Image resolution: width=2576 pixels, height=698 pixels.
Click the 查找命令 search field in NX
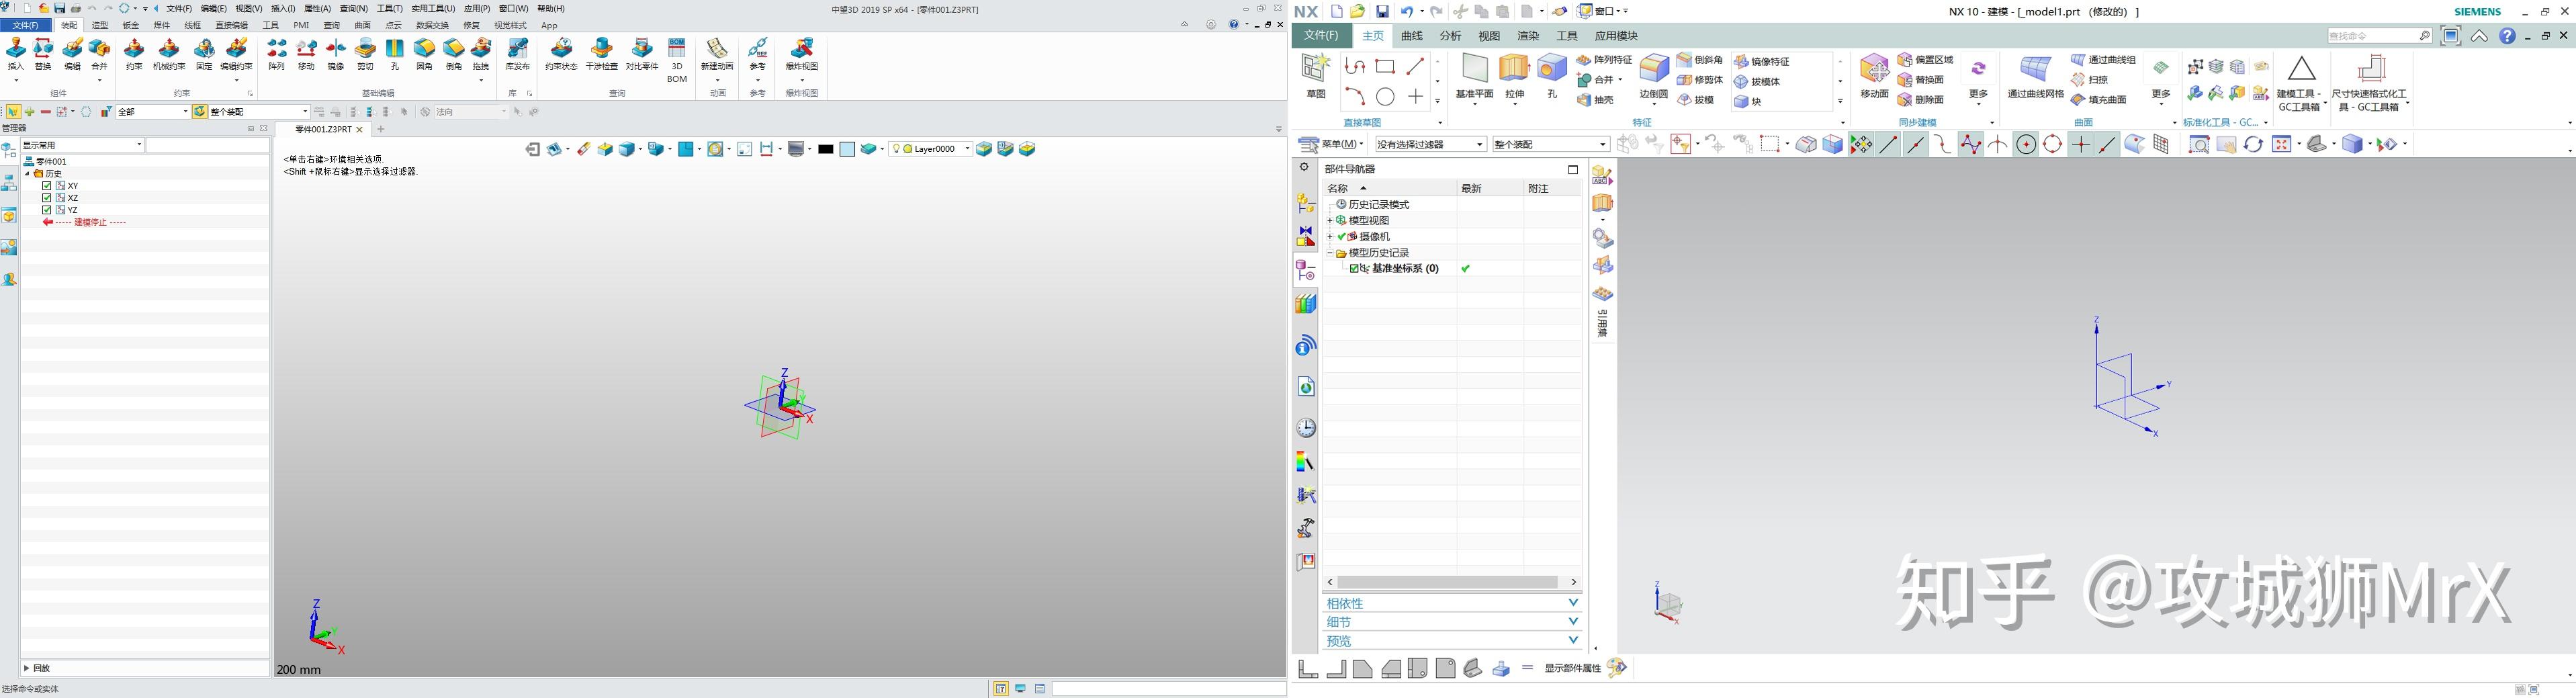click(x=2379, y=36)
